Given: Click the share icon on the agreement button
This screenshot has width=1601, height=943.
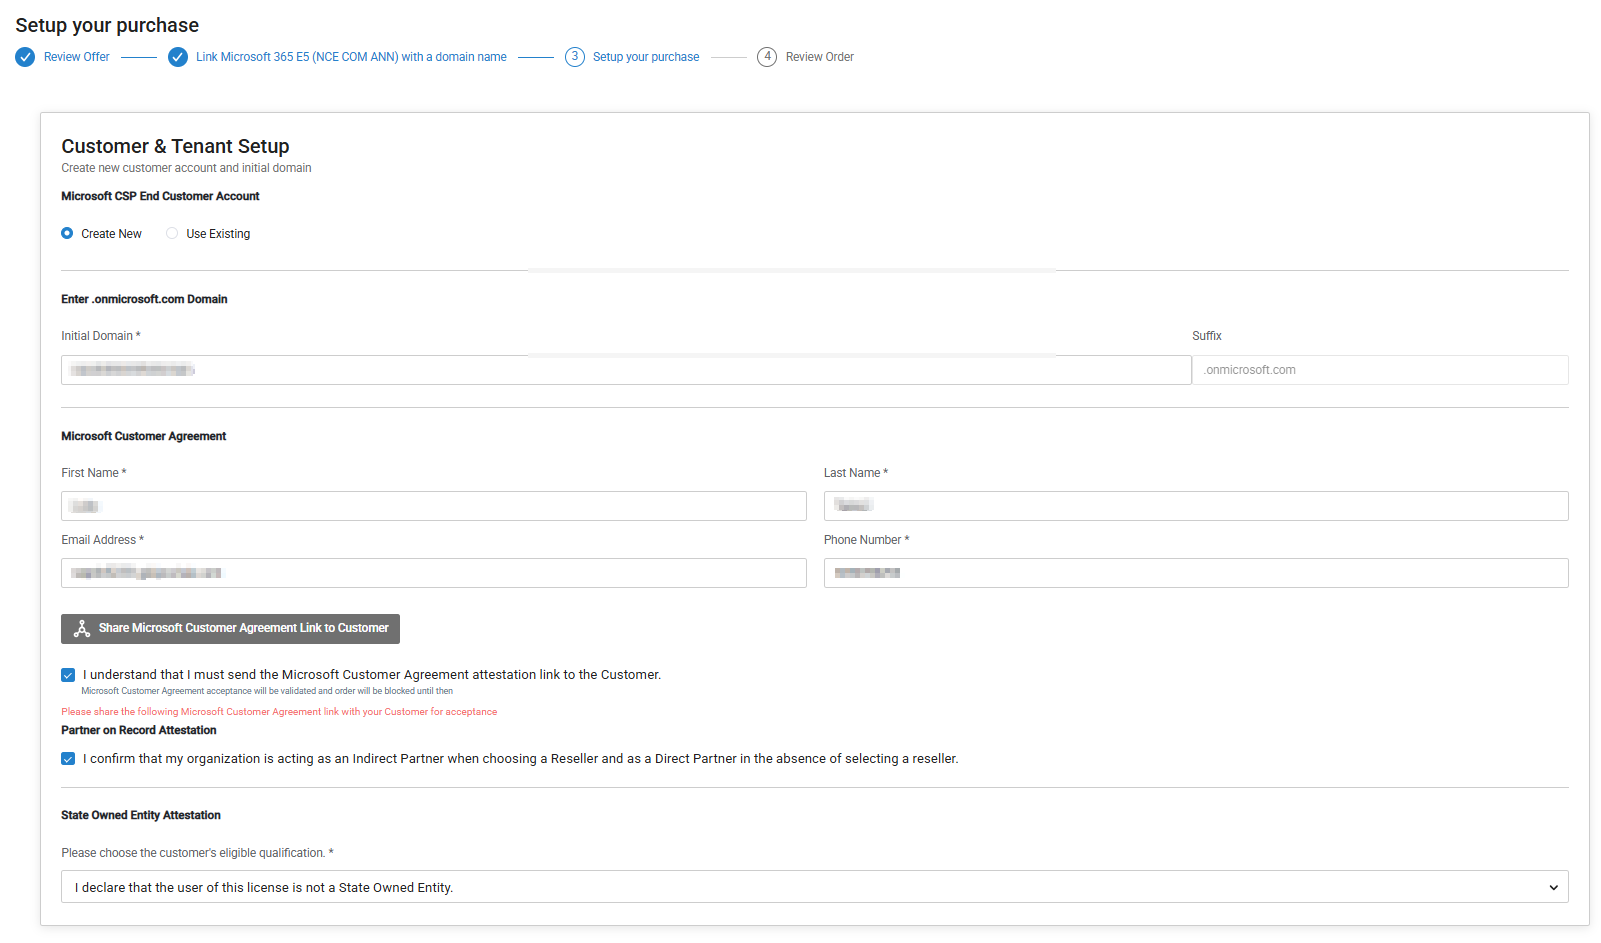Looking at the screenshot, I should click(x=82, y=629).
